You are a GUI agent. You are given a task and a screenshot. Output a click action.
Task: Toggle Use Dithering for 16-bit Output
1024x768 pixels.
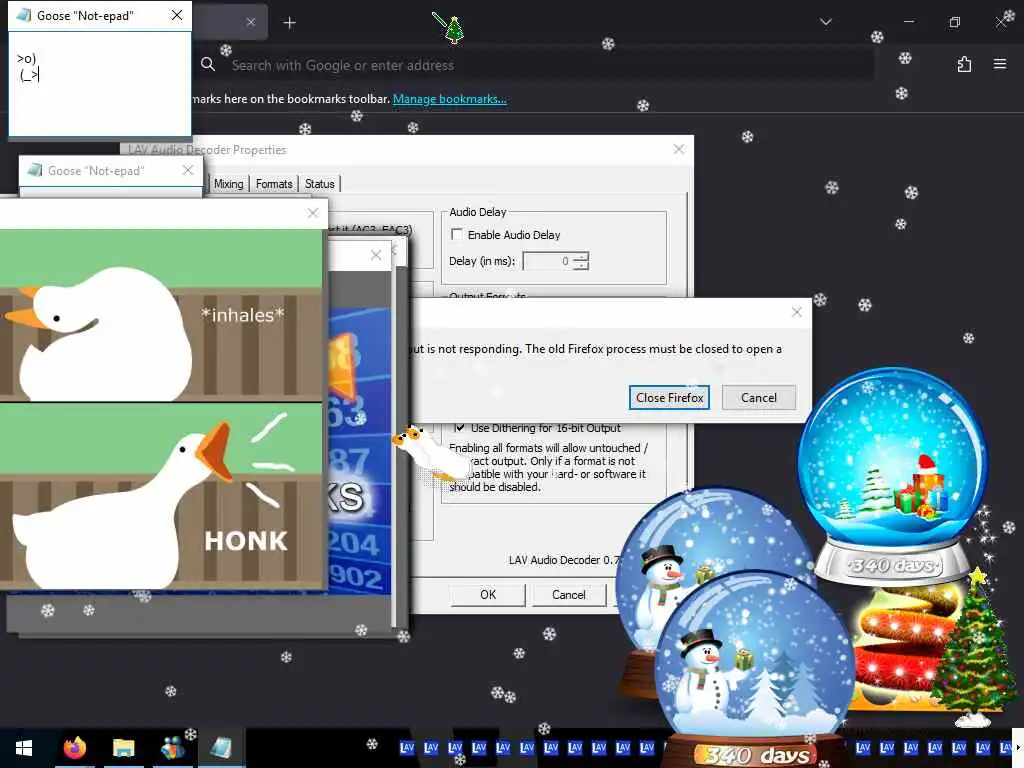coord(460,428)
